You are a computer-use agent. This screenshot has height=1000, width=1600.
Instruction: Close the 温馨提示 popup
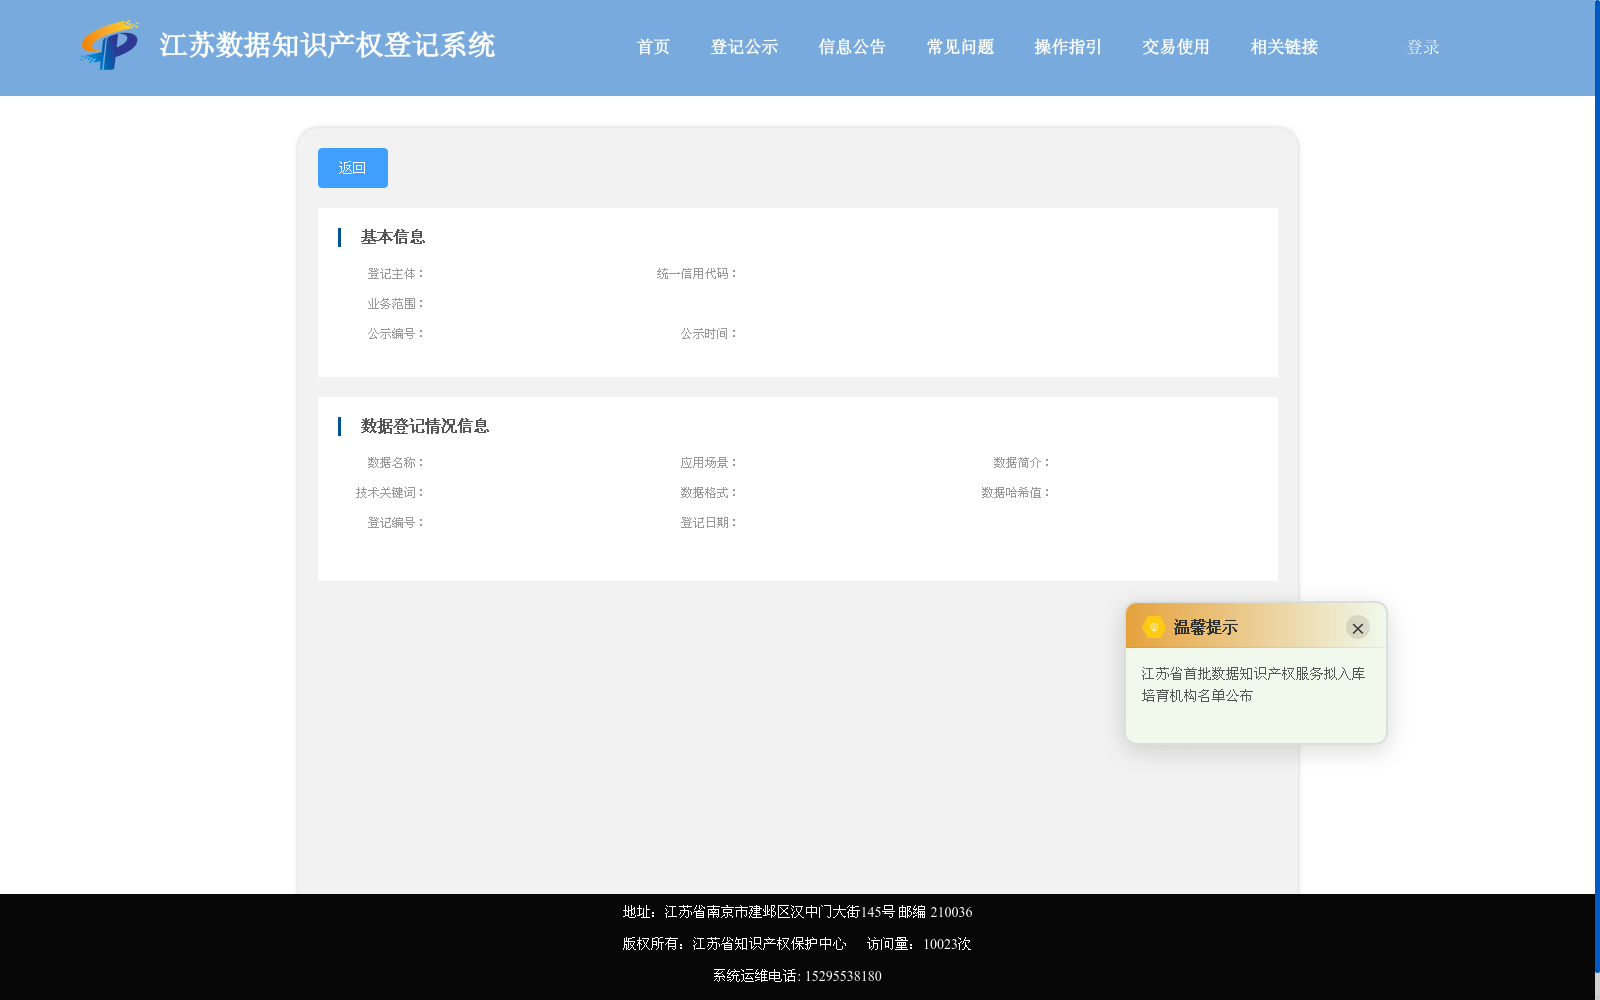(x=1357, y=628)
